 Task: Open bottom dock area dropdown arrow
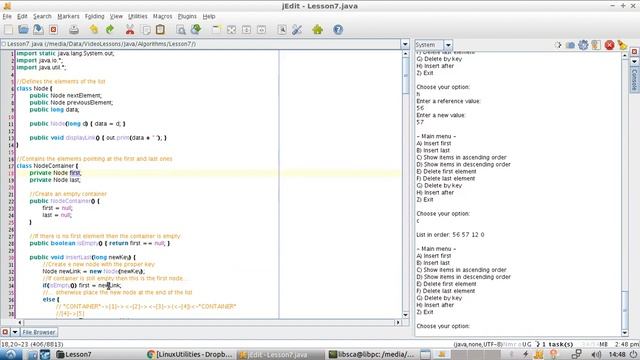pos(15,332)
